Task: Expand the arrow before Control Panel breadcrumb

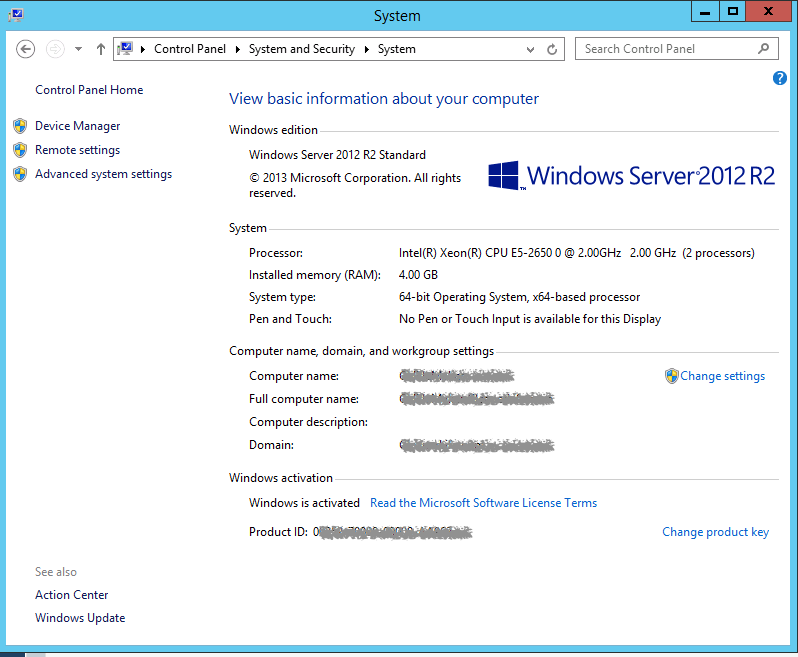Action: [143, 49]
